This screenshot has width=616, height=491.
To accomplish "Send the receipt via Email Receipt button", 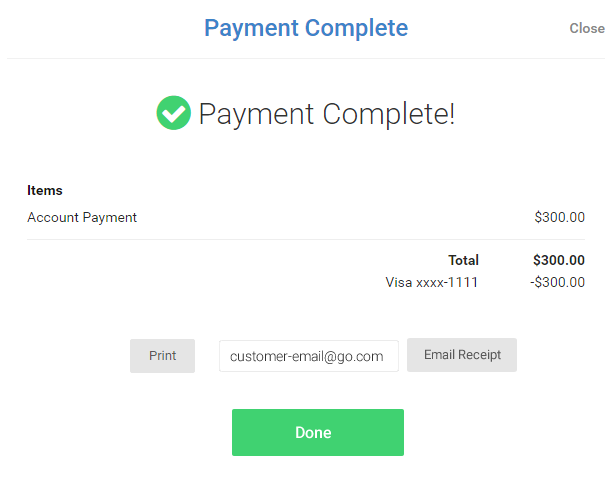I will click(x=462, y=355).
